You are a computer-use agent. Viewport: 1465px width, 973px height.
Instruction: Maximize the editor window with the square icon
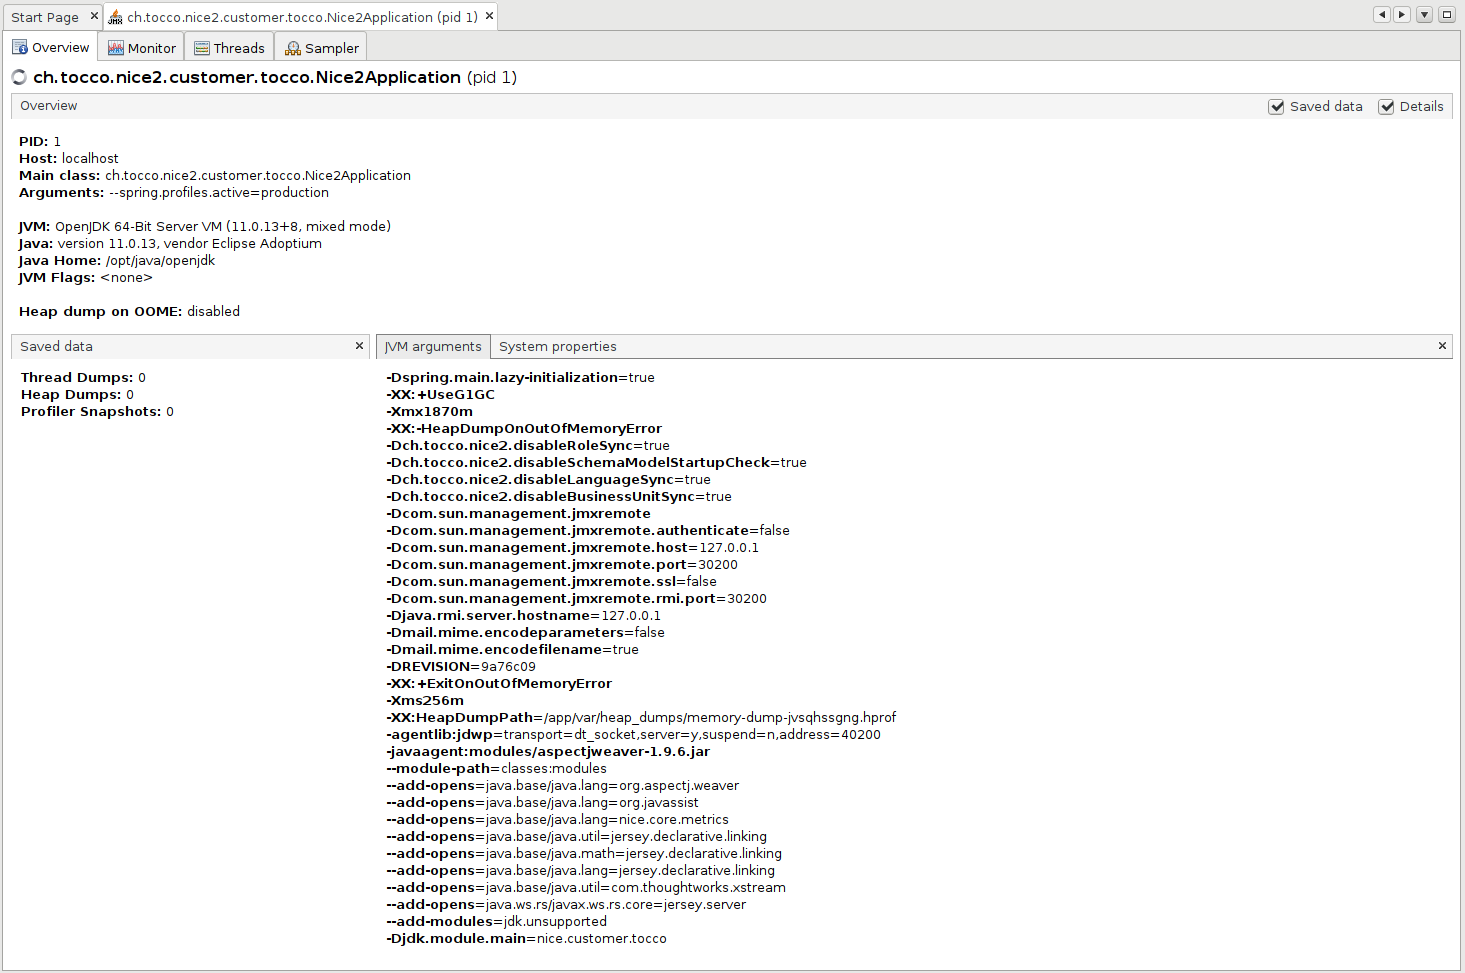pyautogui.click(x=1446, y=14)
